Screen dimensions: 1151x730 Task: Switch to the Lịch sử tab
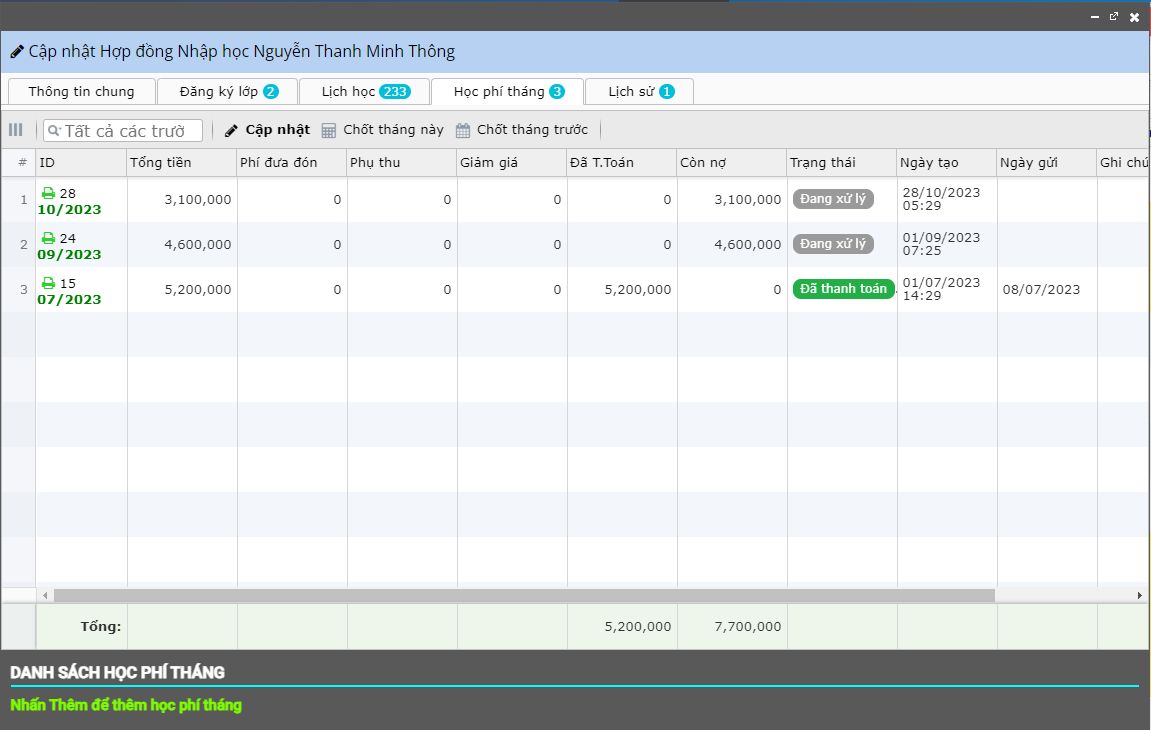pos(640,91)
